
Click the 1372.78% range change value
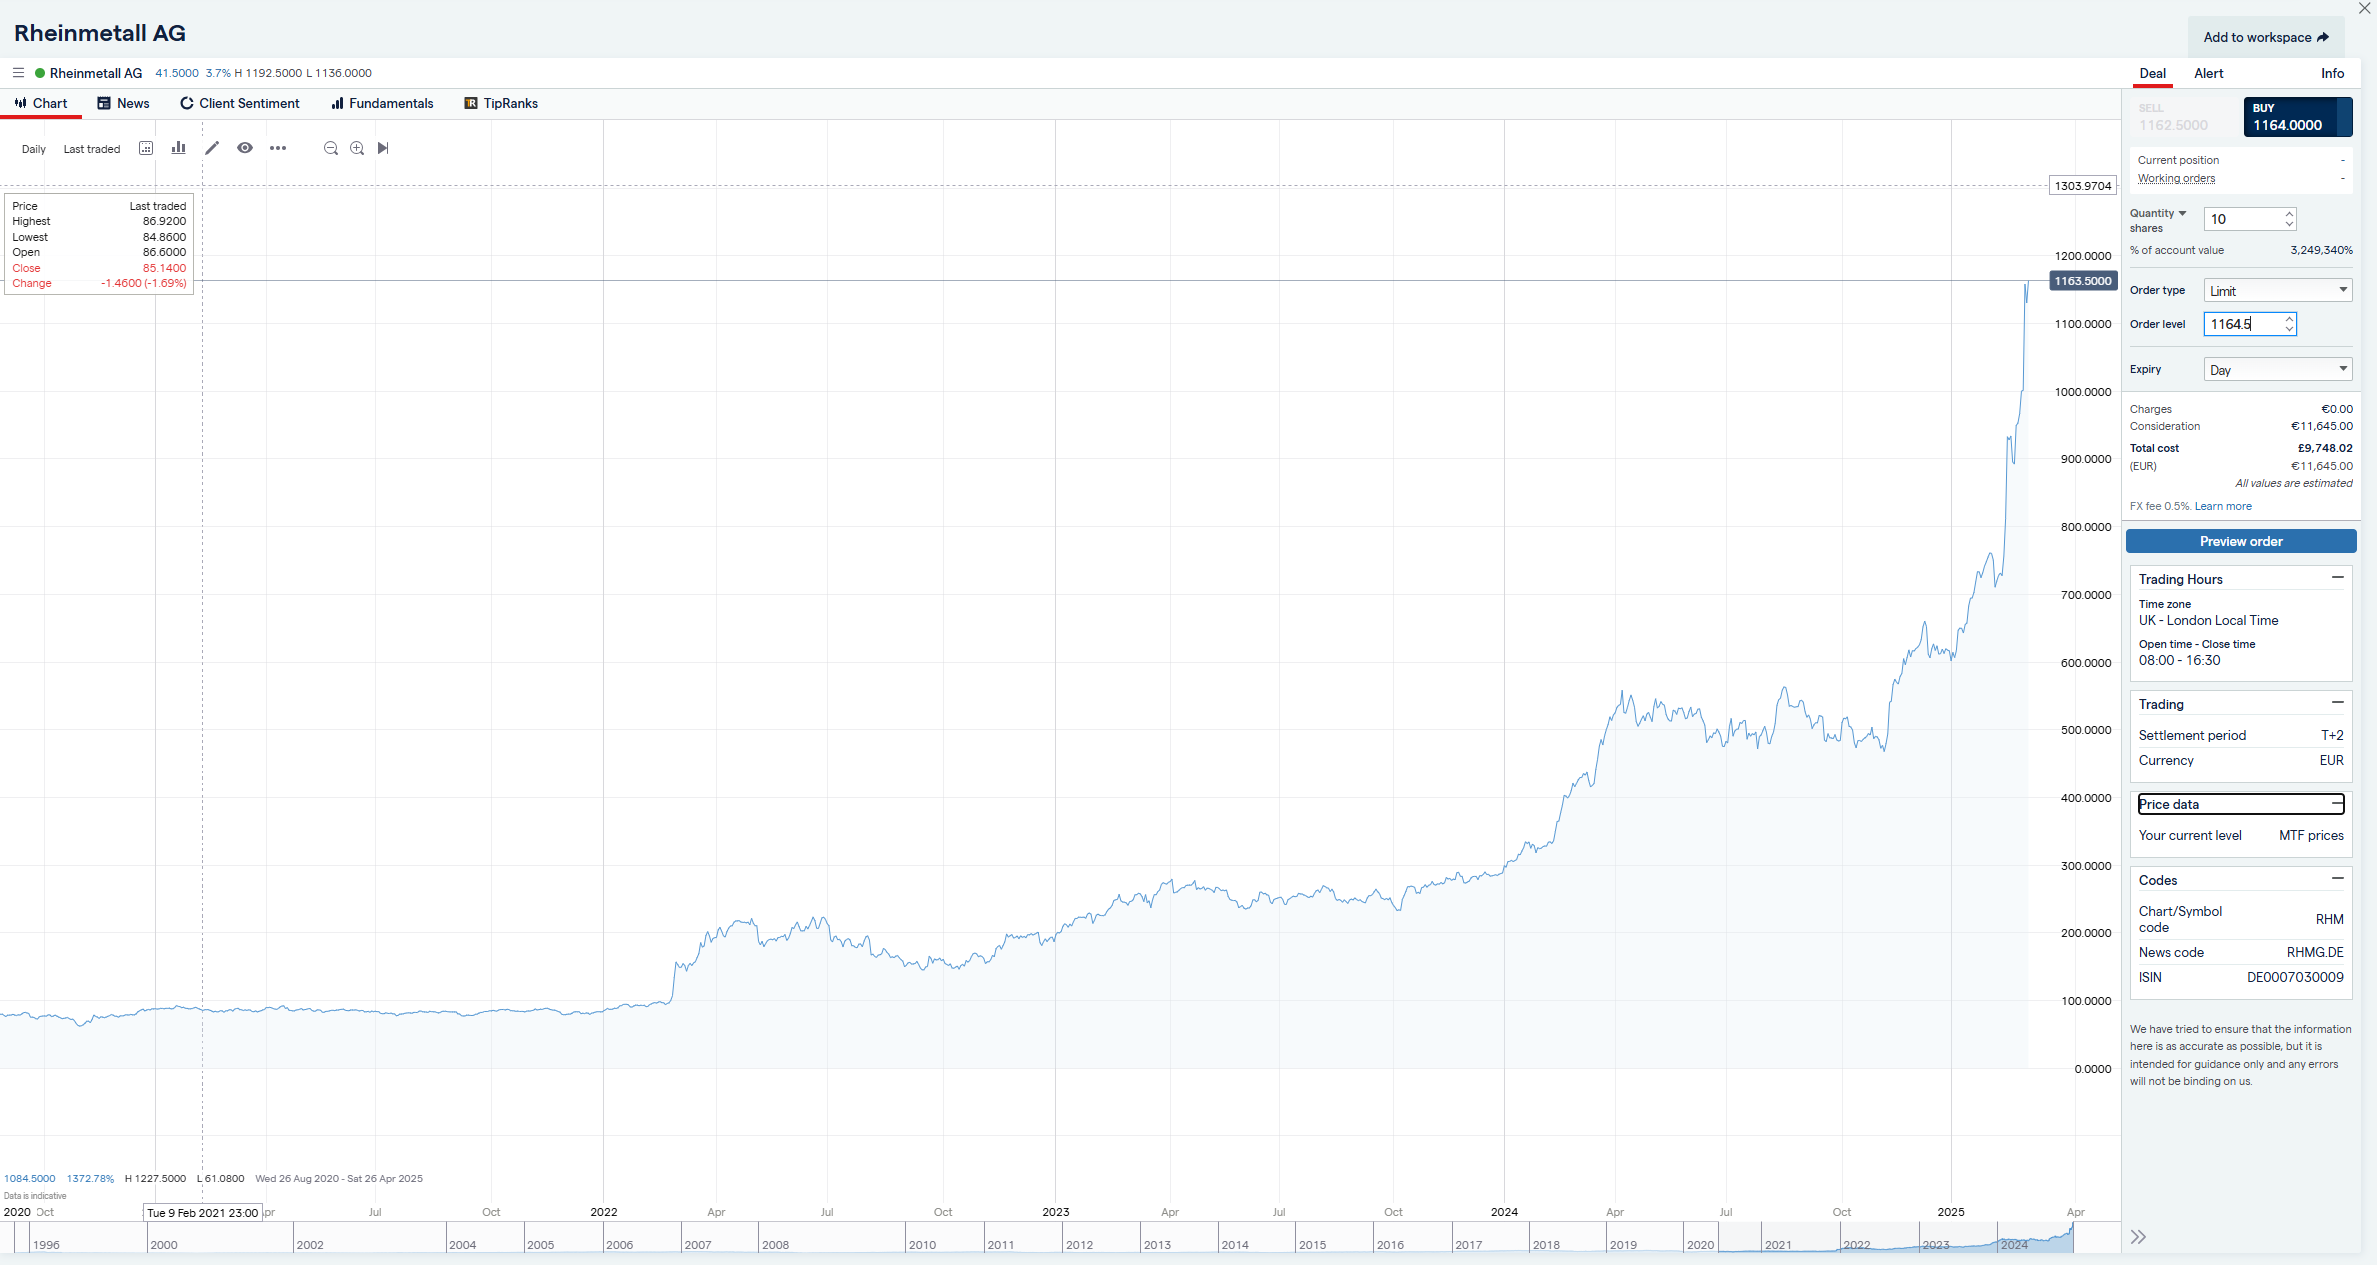pos(90,1179)
